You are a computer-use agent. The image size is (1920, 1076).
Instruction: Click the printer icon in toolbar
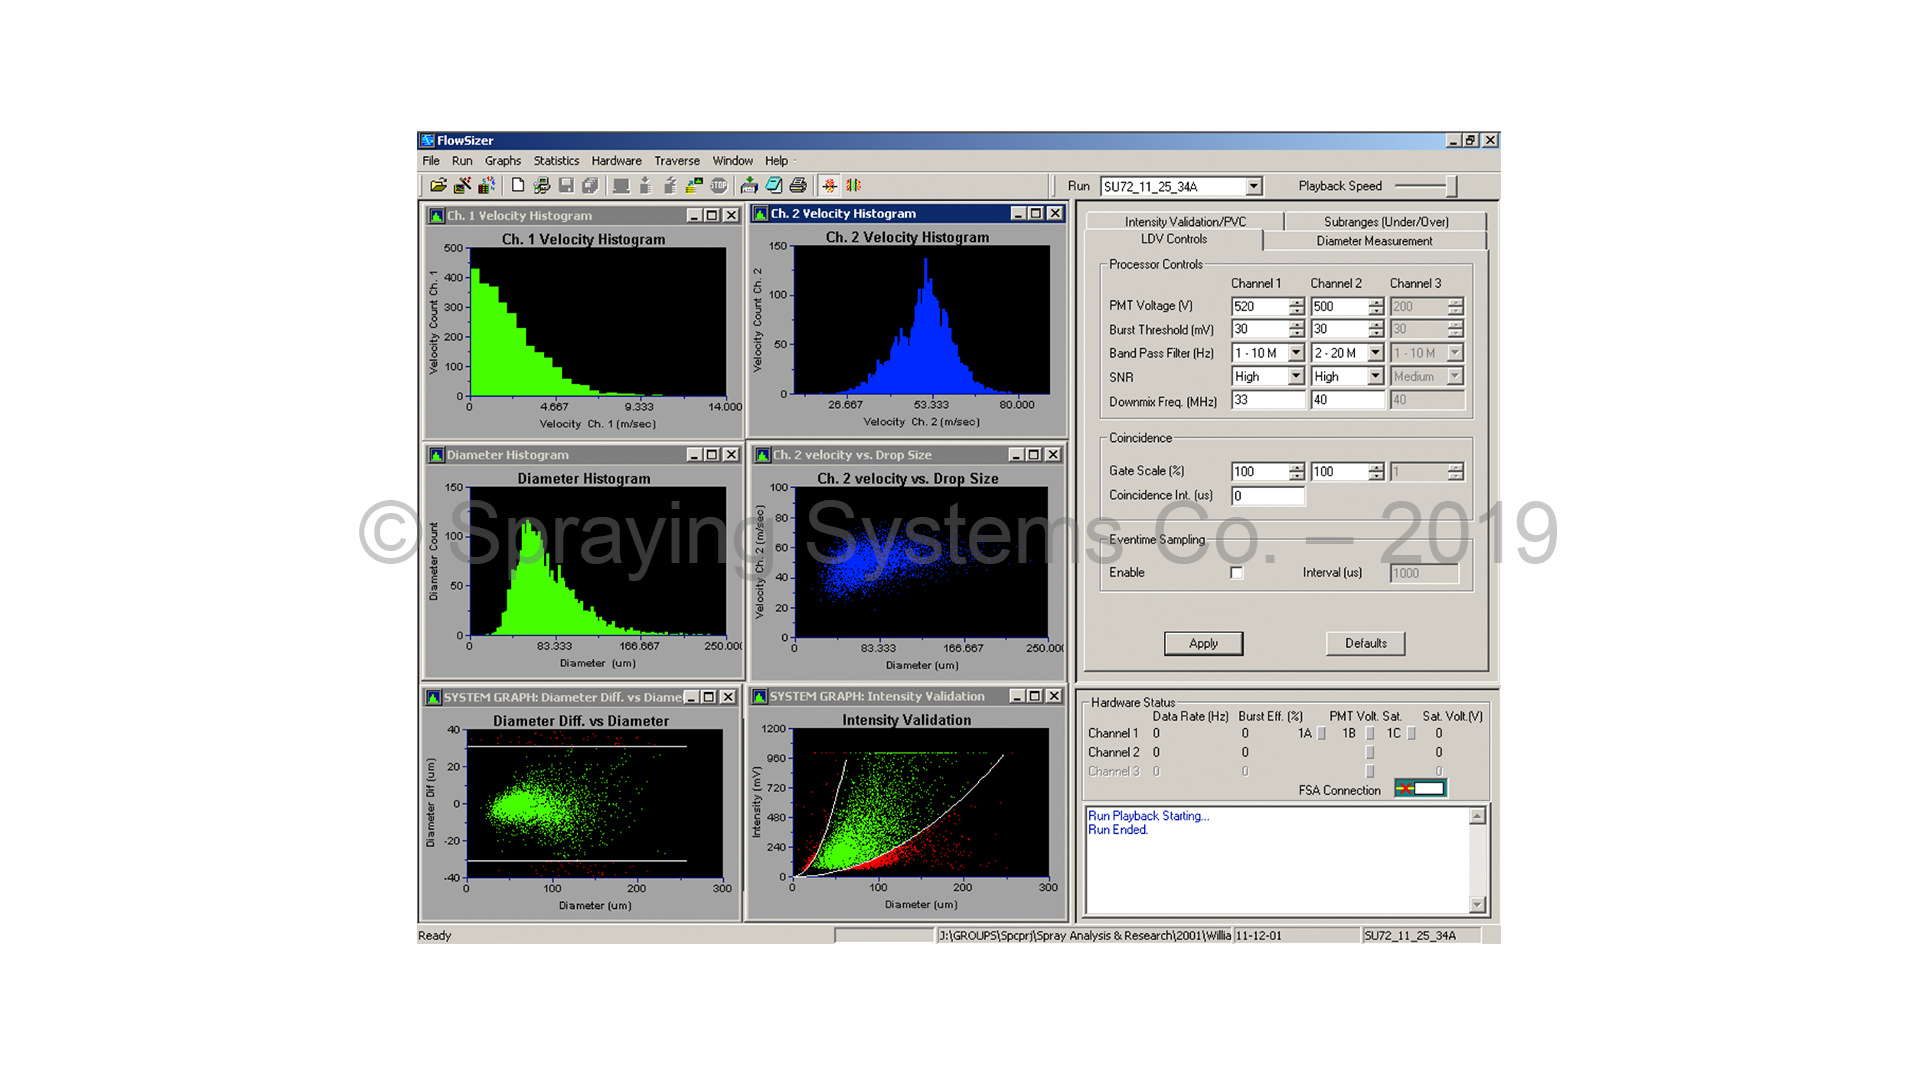(x=798, y=186)
